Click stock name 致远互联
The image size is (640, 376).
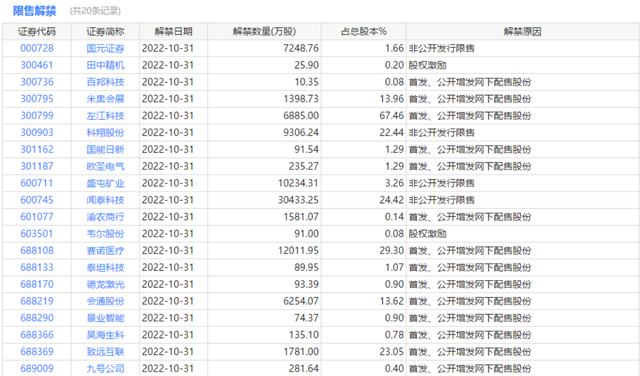point(105,352)
